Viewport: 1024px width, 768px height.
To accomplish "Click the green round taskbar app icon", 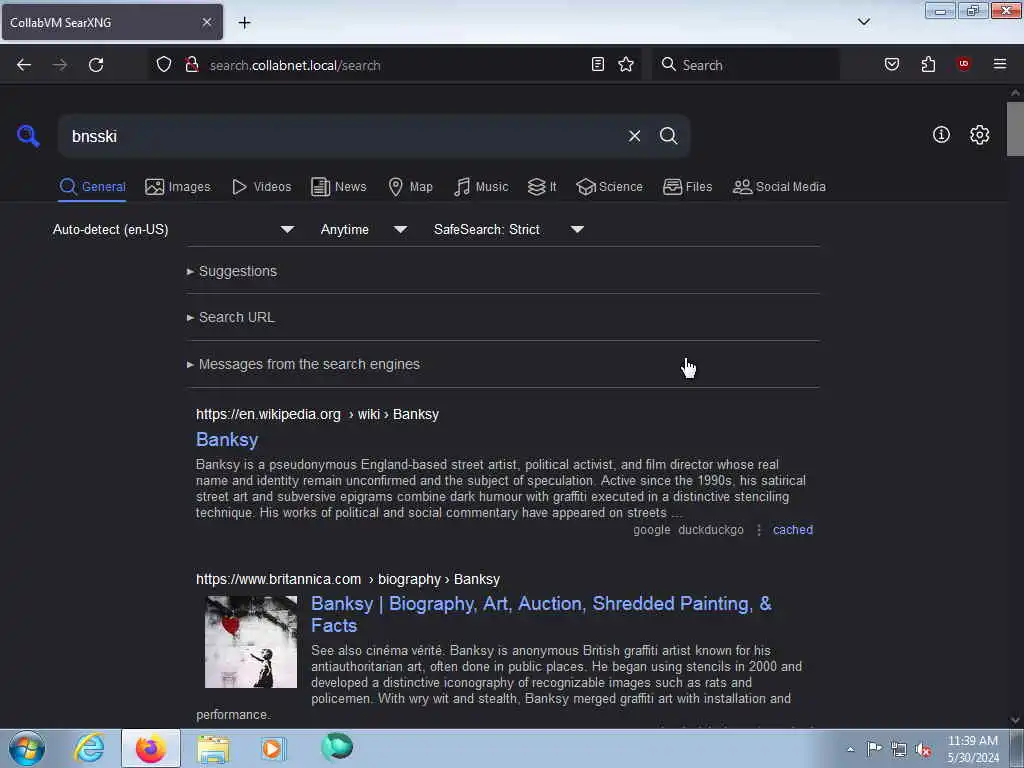I will 337,747.
